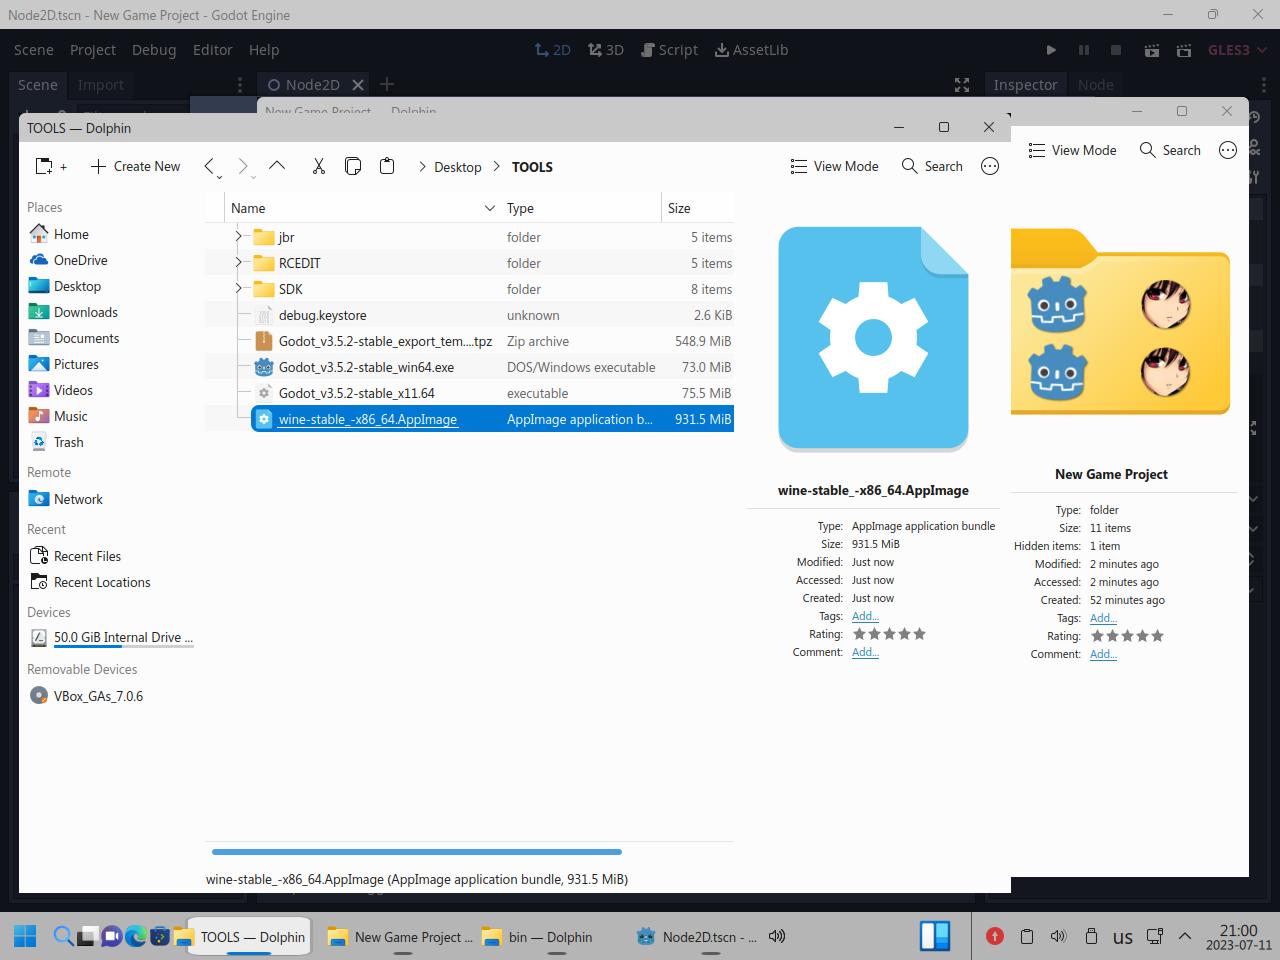1280x960 pixels.
Task: Open the breadcrumb chevron before Desktop
Action: point(423,167)
